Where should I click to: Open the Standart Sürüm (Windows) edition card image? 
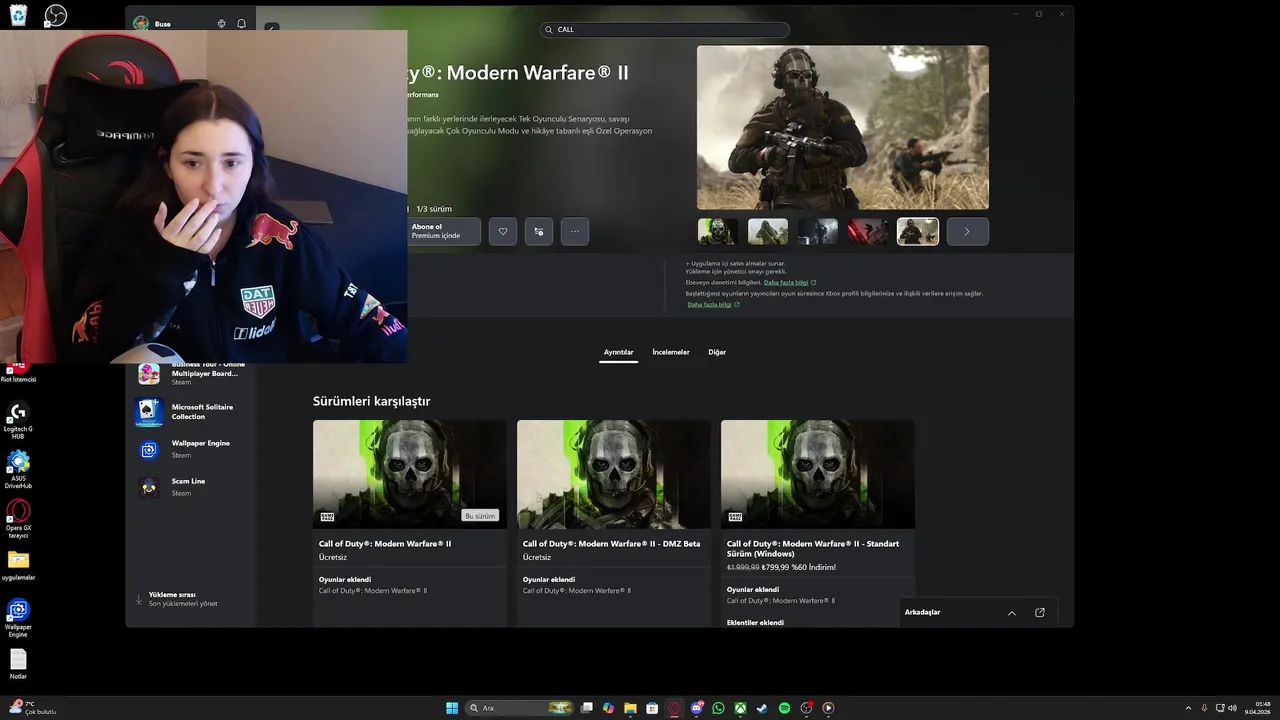coord(818,474)
